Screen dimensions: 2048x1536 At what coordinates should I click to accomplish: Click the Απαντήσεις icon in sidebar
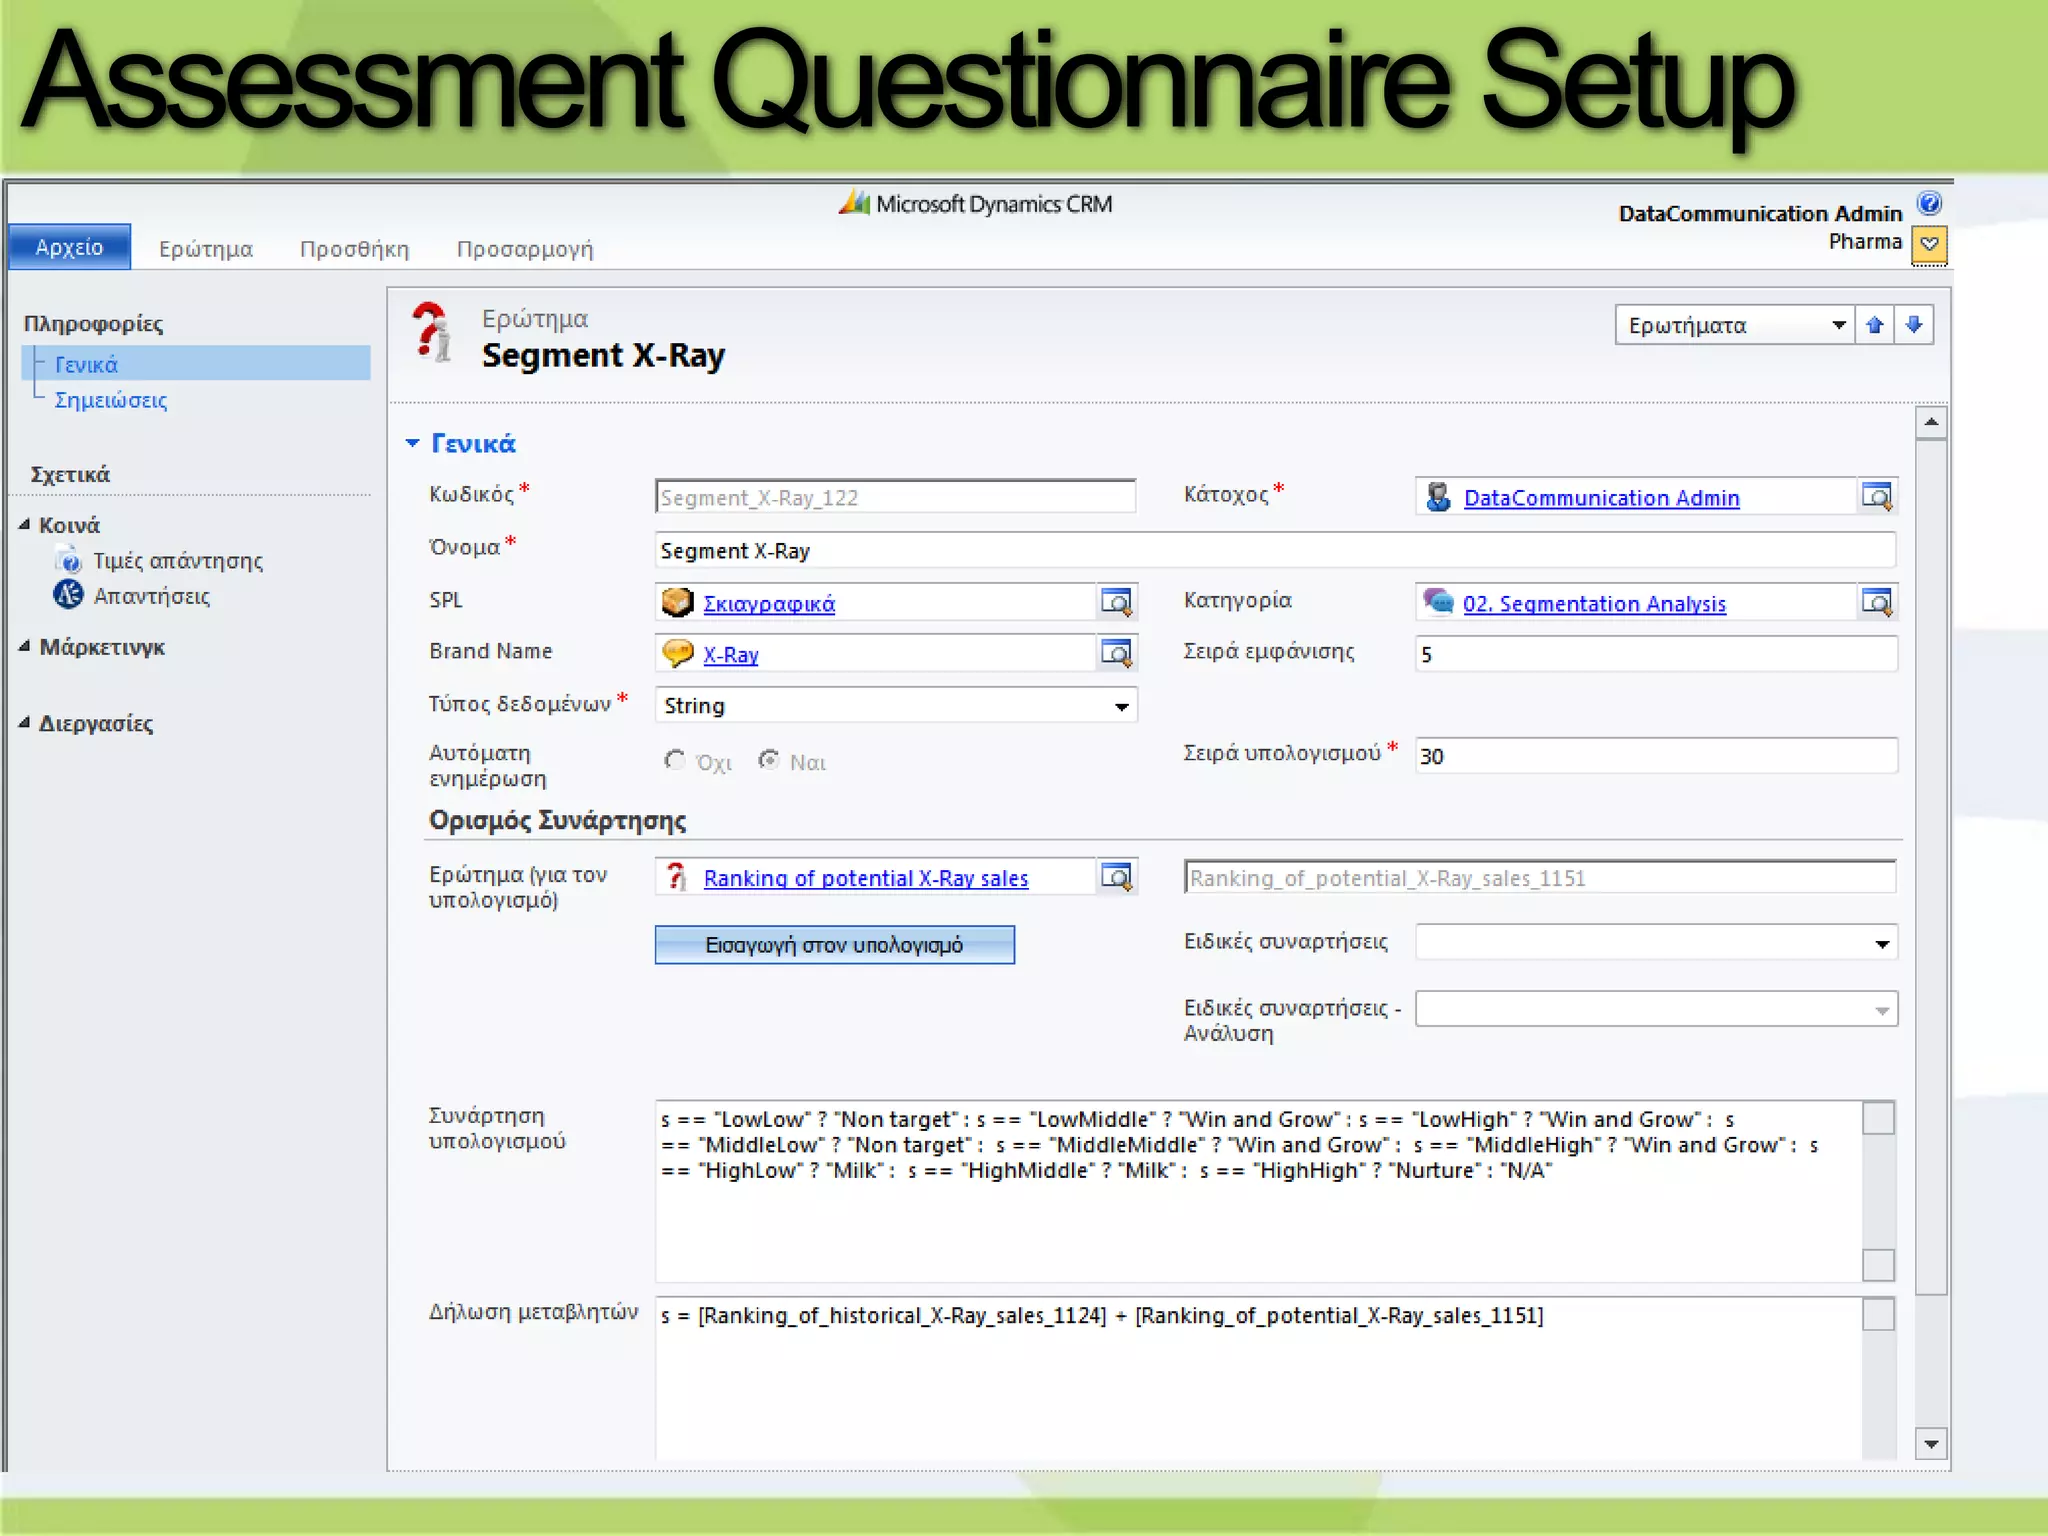tap(69, 595)
